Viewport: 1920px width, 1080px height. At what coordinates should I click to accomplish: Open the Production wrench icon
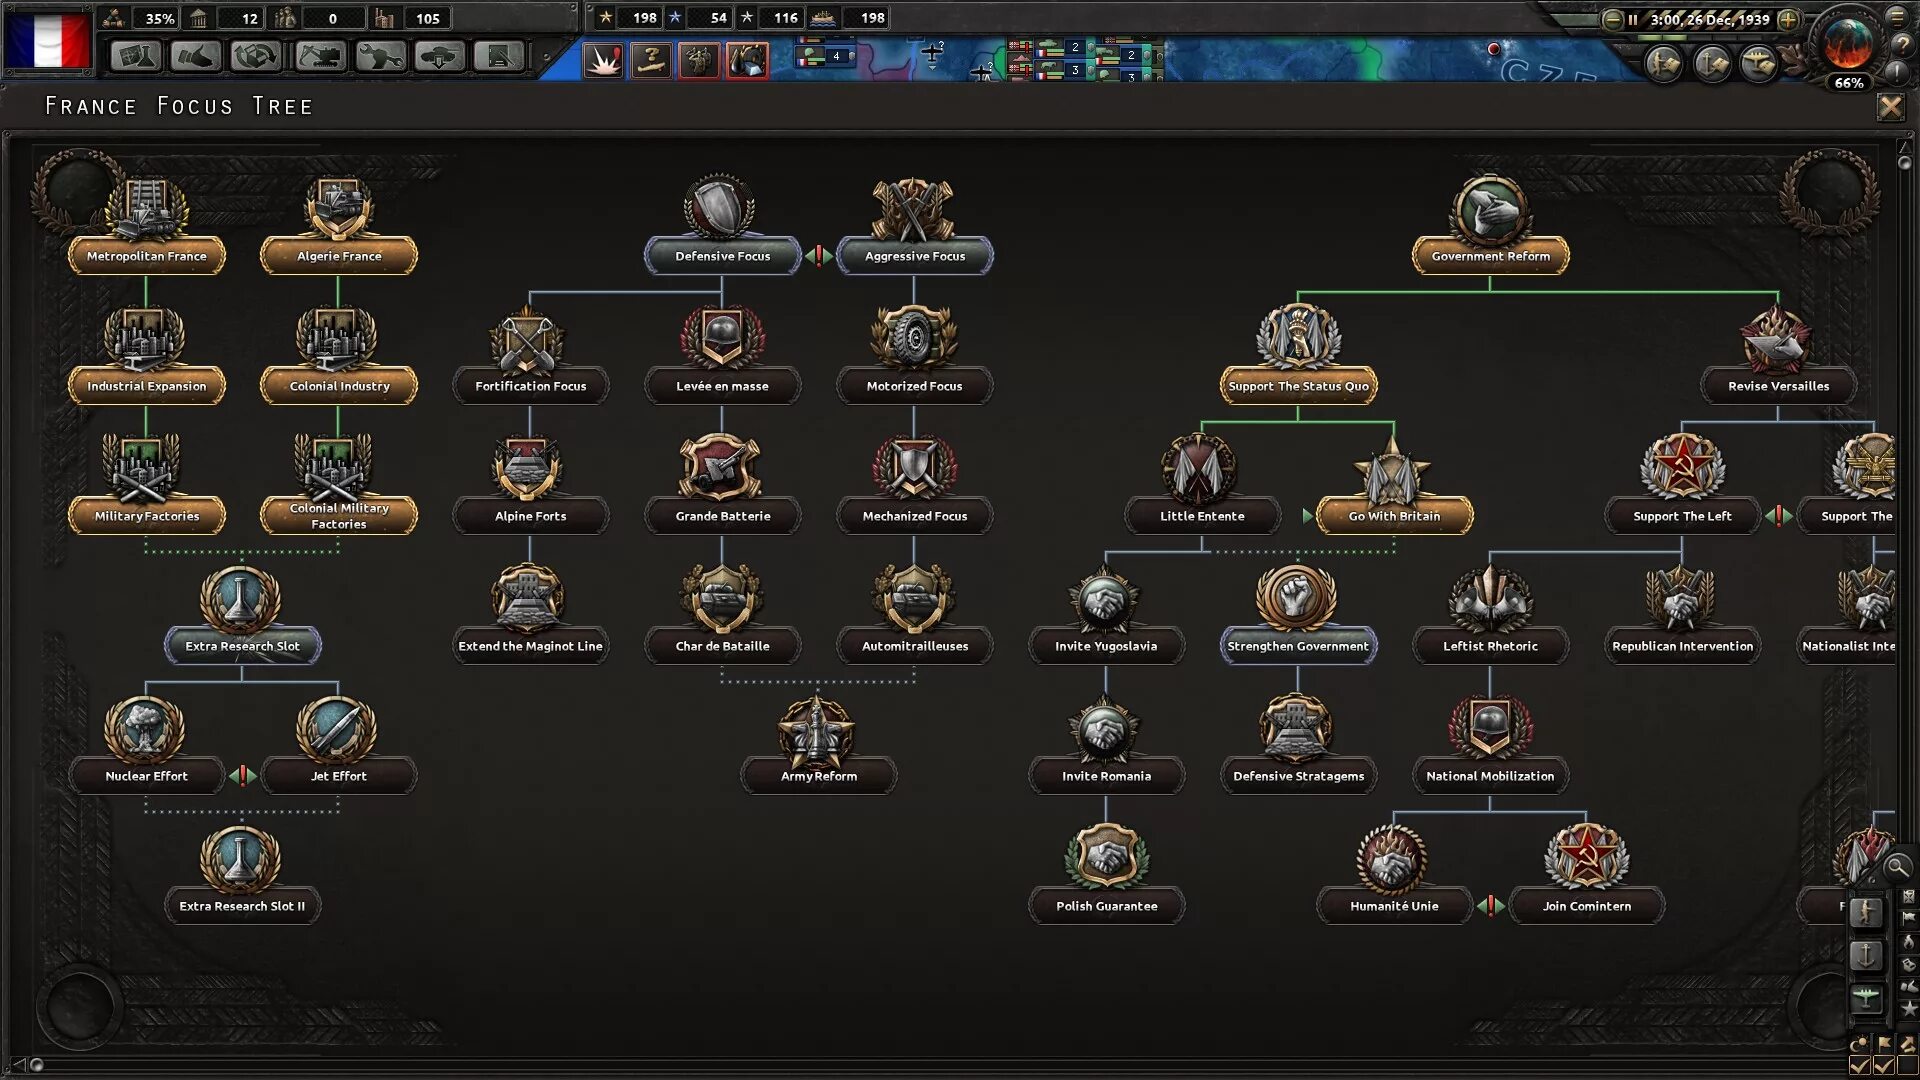(x=380, y=56)
